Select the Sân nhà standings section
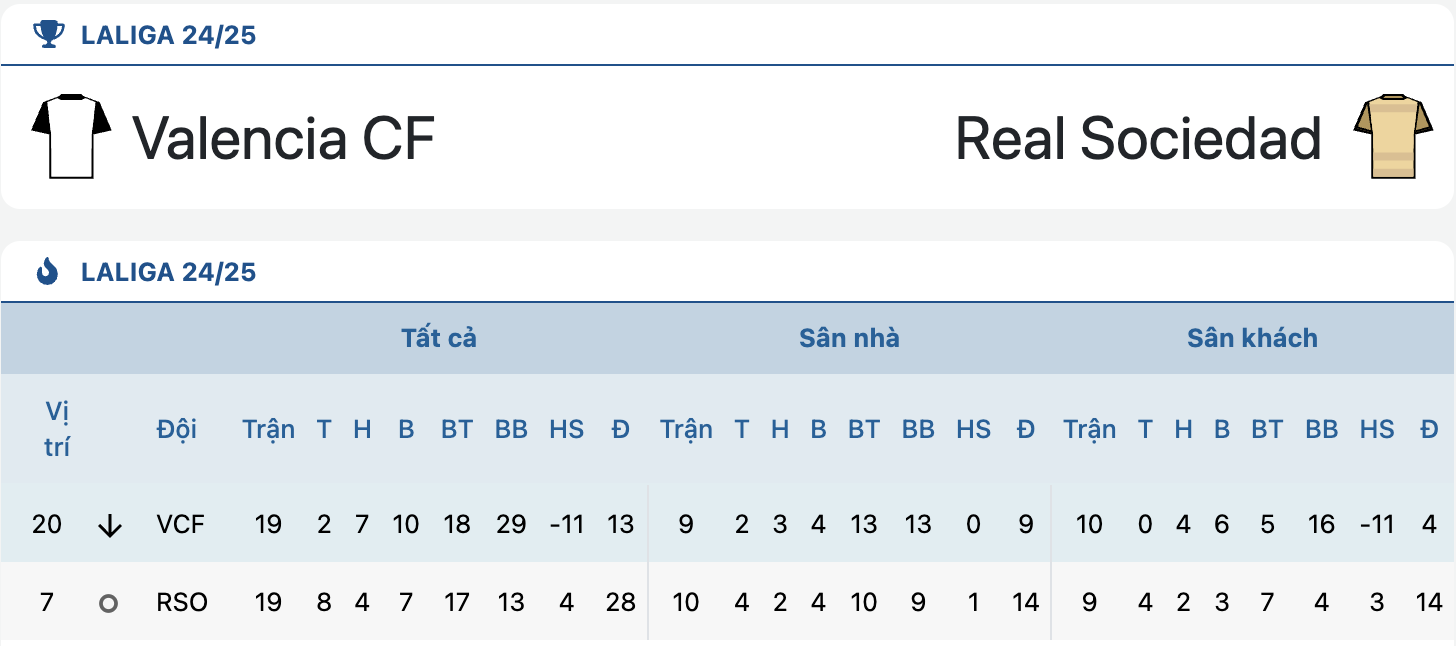Image resolution: width=1456 pixels, height=646 pixels. [849, 338]
